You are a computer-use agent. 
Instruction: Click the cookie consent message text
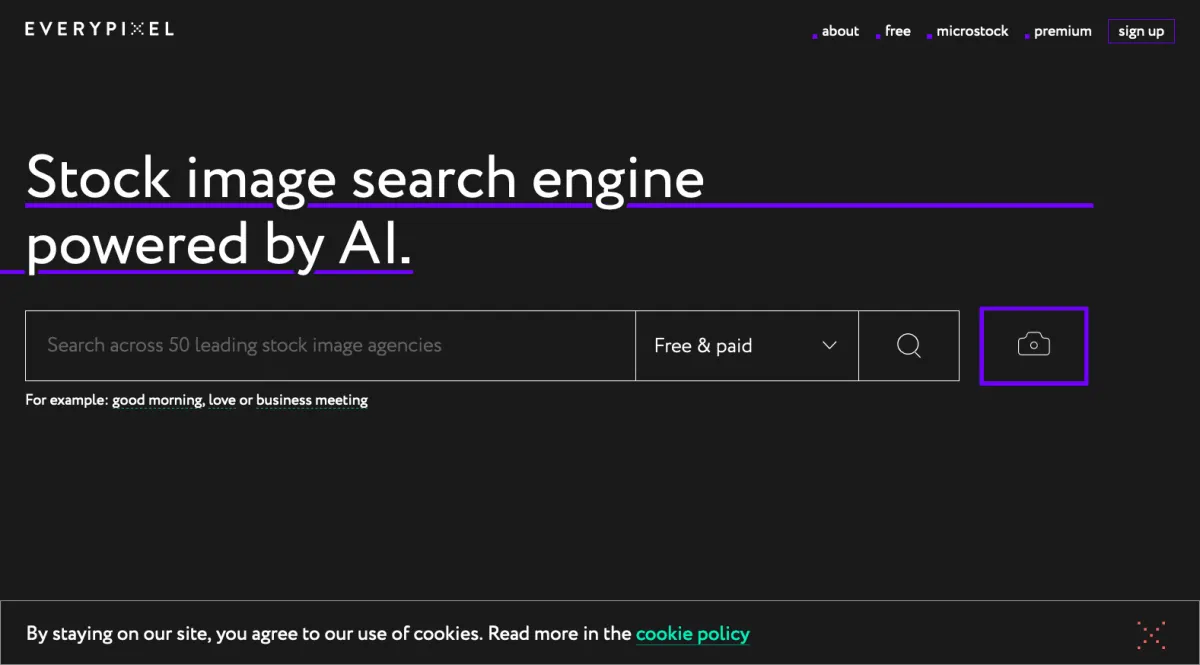coord(328,633)
